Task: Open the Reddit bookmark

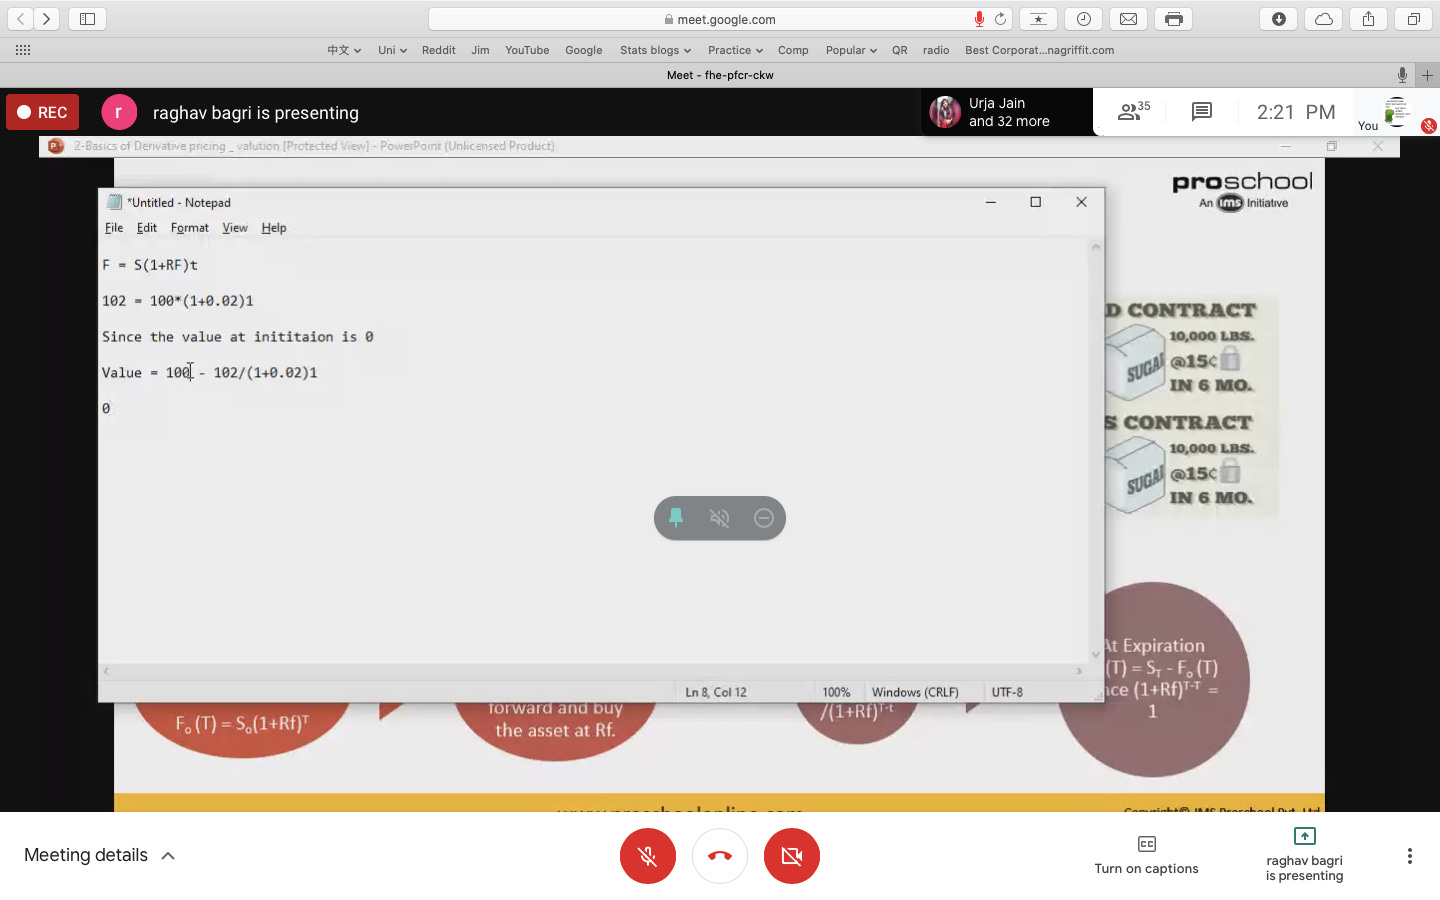Action: tap(438, 50)
